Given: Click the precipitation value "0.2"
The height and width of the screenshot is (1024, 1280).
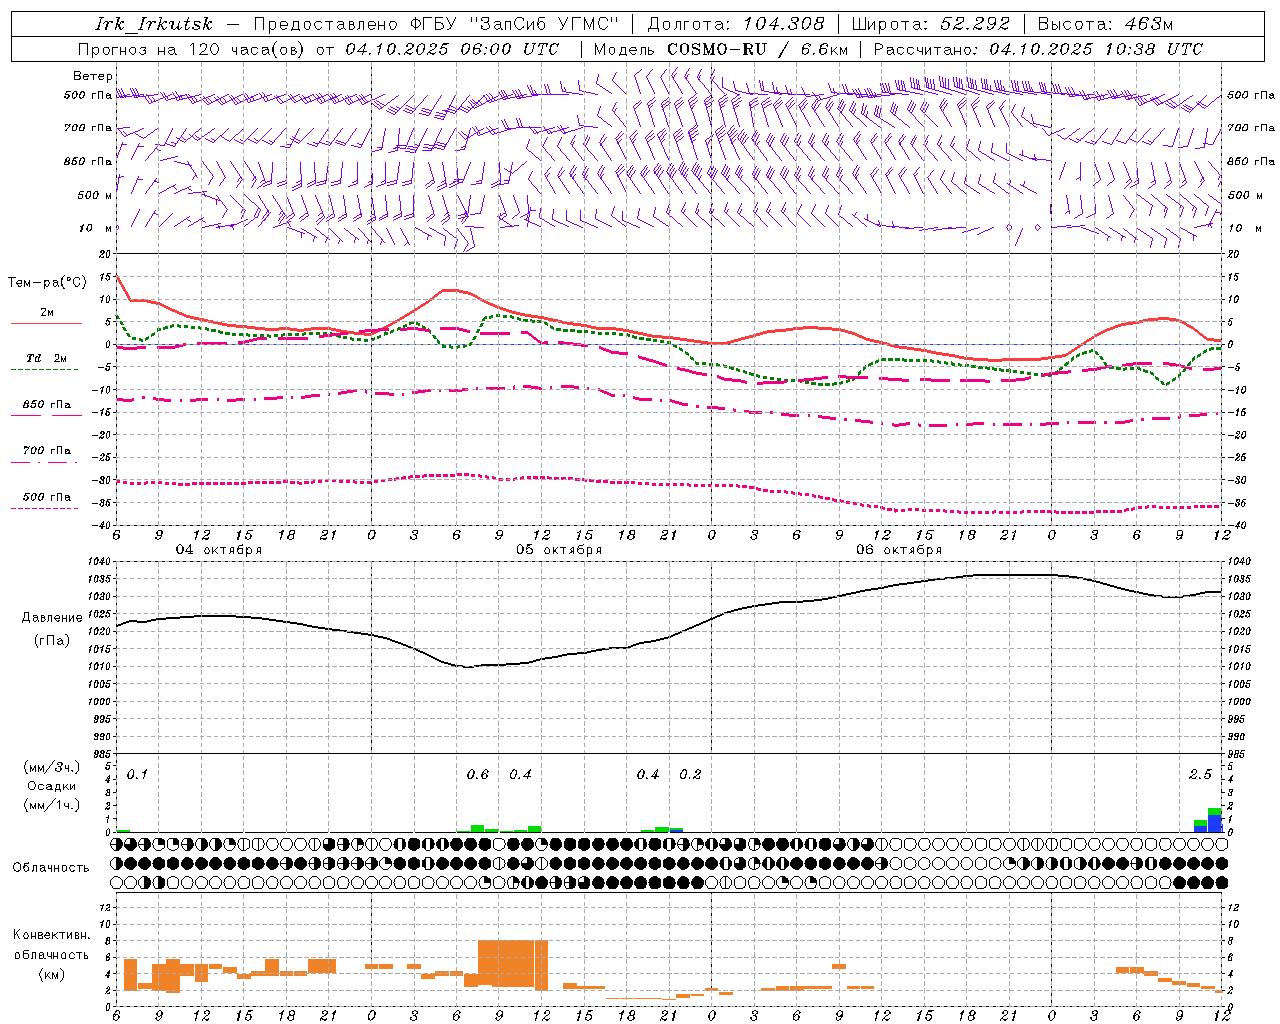Looking at the screenshot, I should click(x=691, y=775).
